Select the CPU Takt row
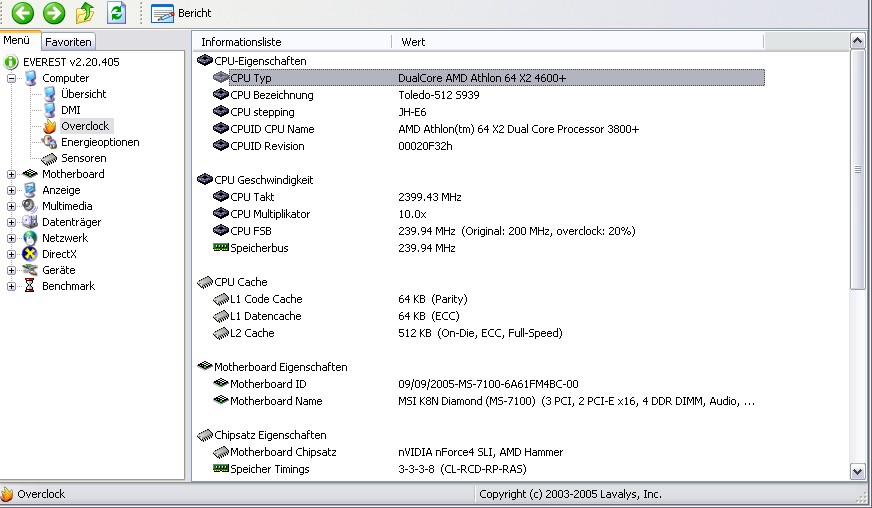 488,197
